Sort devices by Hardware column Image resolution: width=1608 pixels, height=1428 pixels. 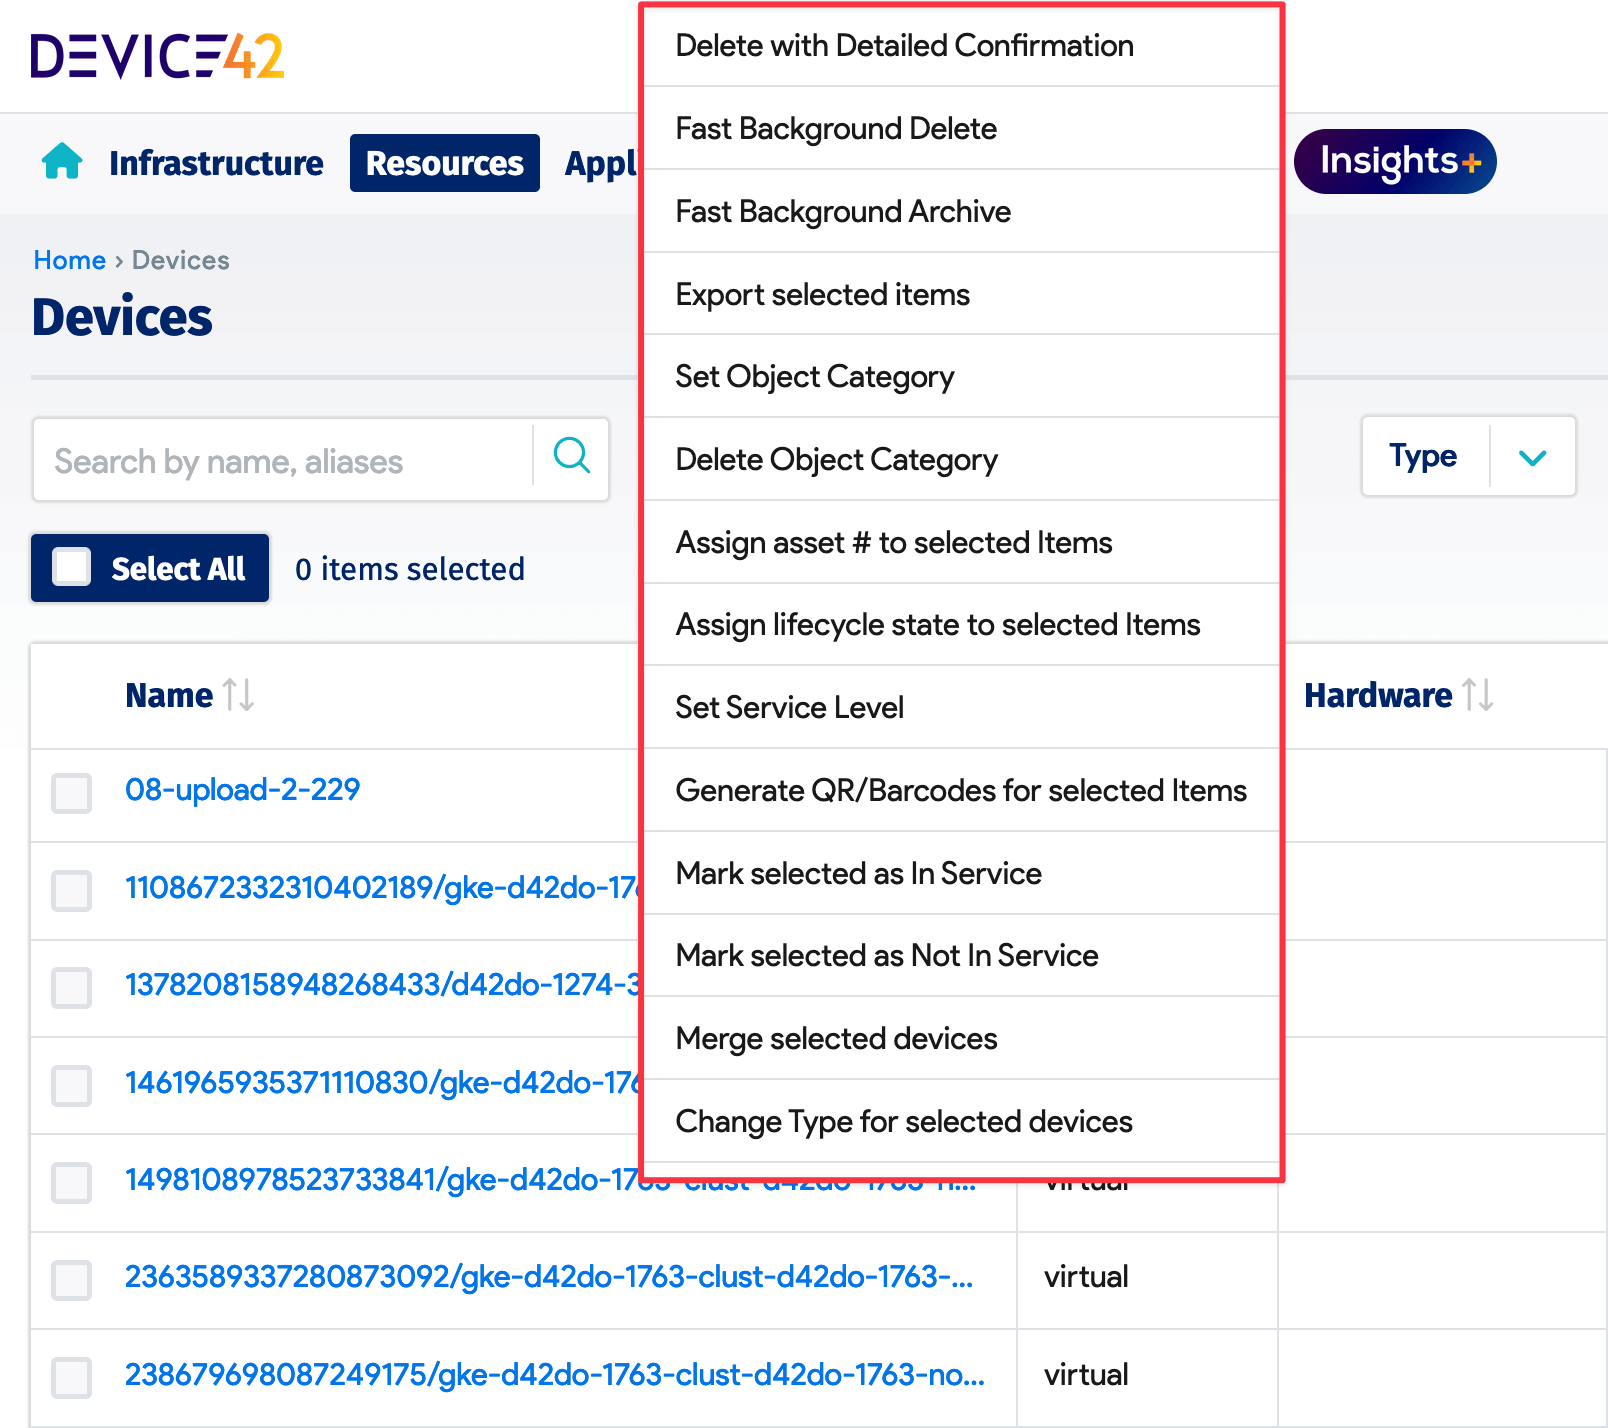(x=1480, y=695)
